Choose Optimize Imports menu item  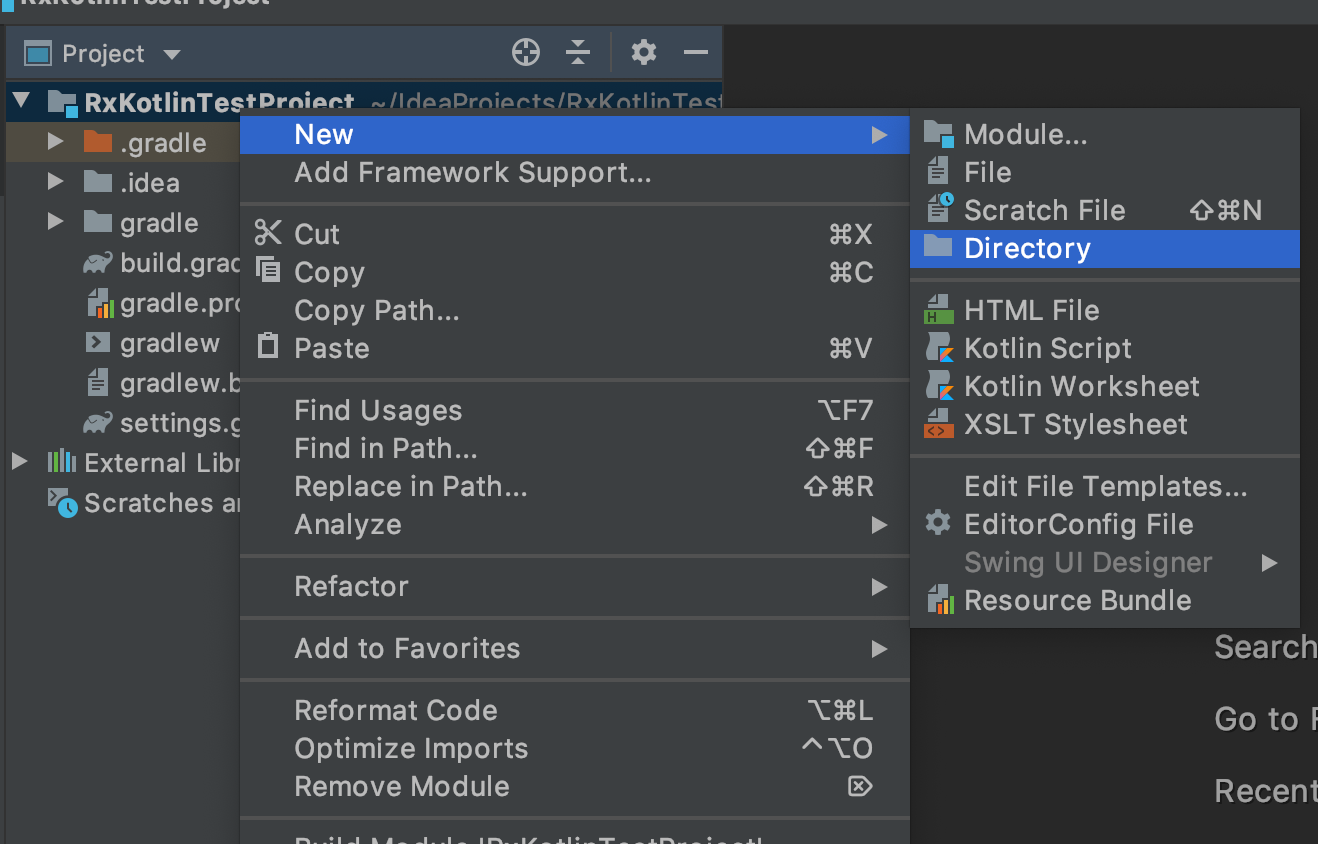pyautogui.click(x=574, y=748)
